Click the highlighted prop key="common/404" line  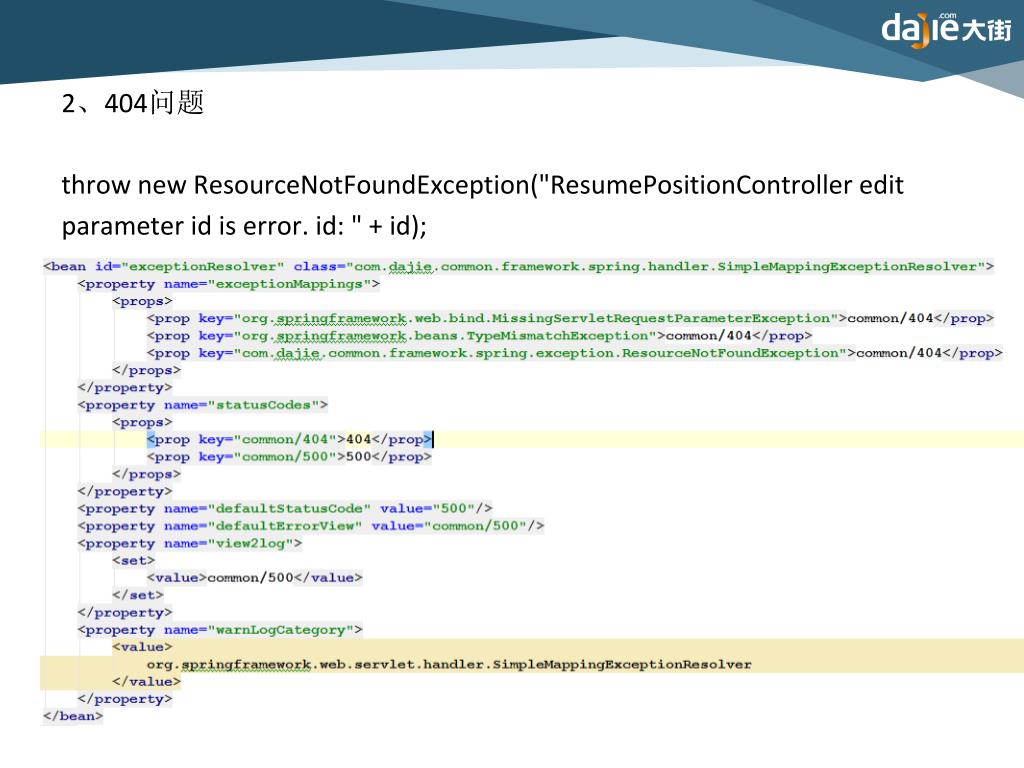click(289, 440)
